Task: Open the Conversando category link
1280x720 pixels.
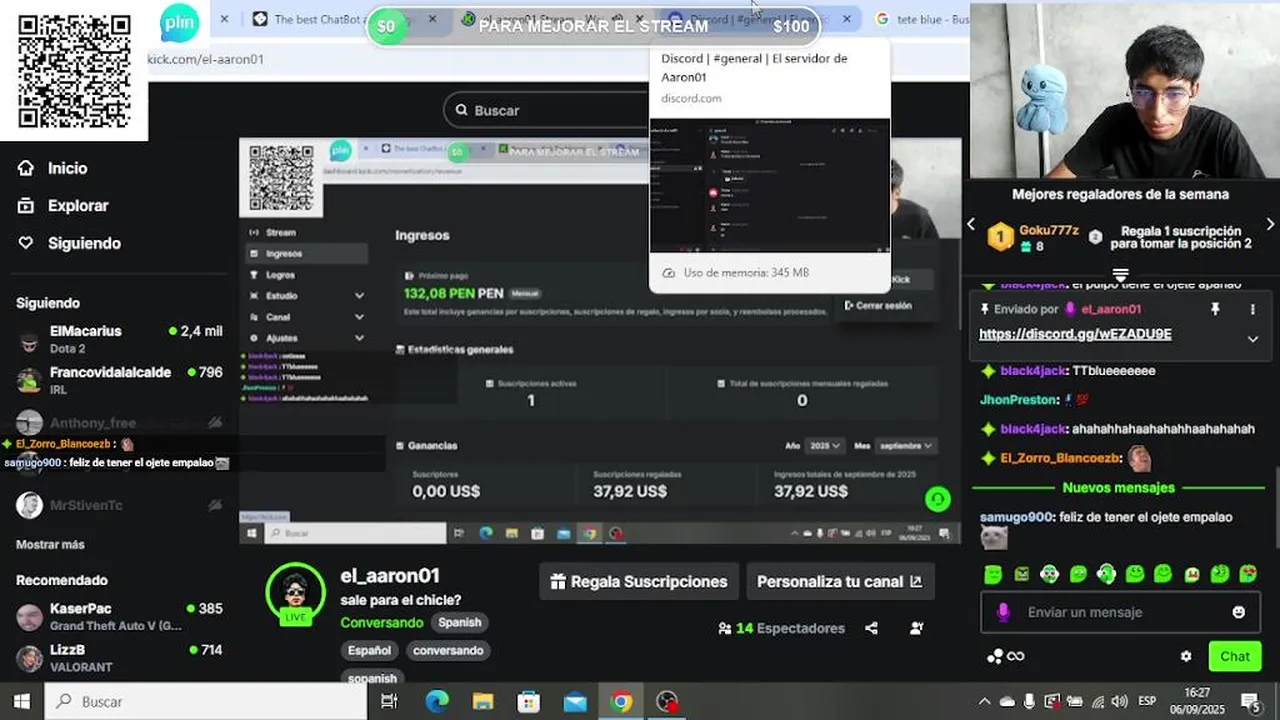Action: pos(382,622)
